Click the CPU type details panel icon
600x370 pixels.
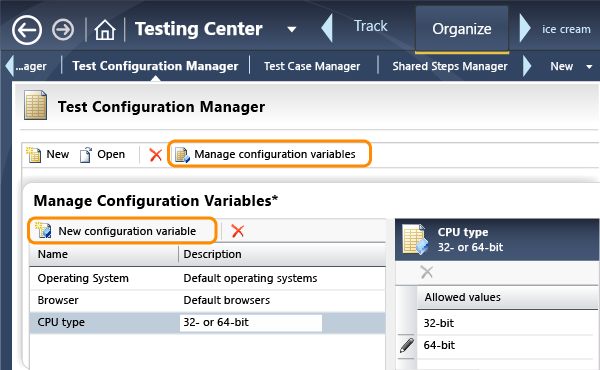[415, 240]
